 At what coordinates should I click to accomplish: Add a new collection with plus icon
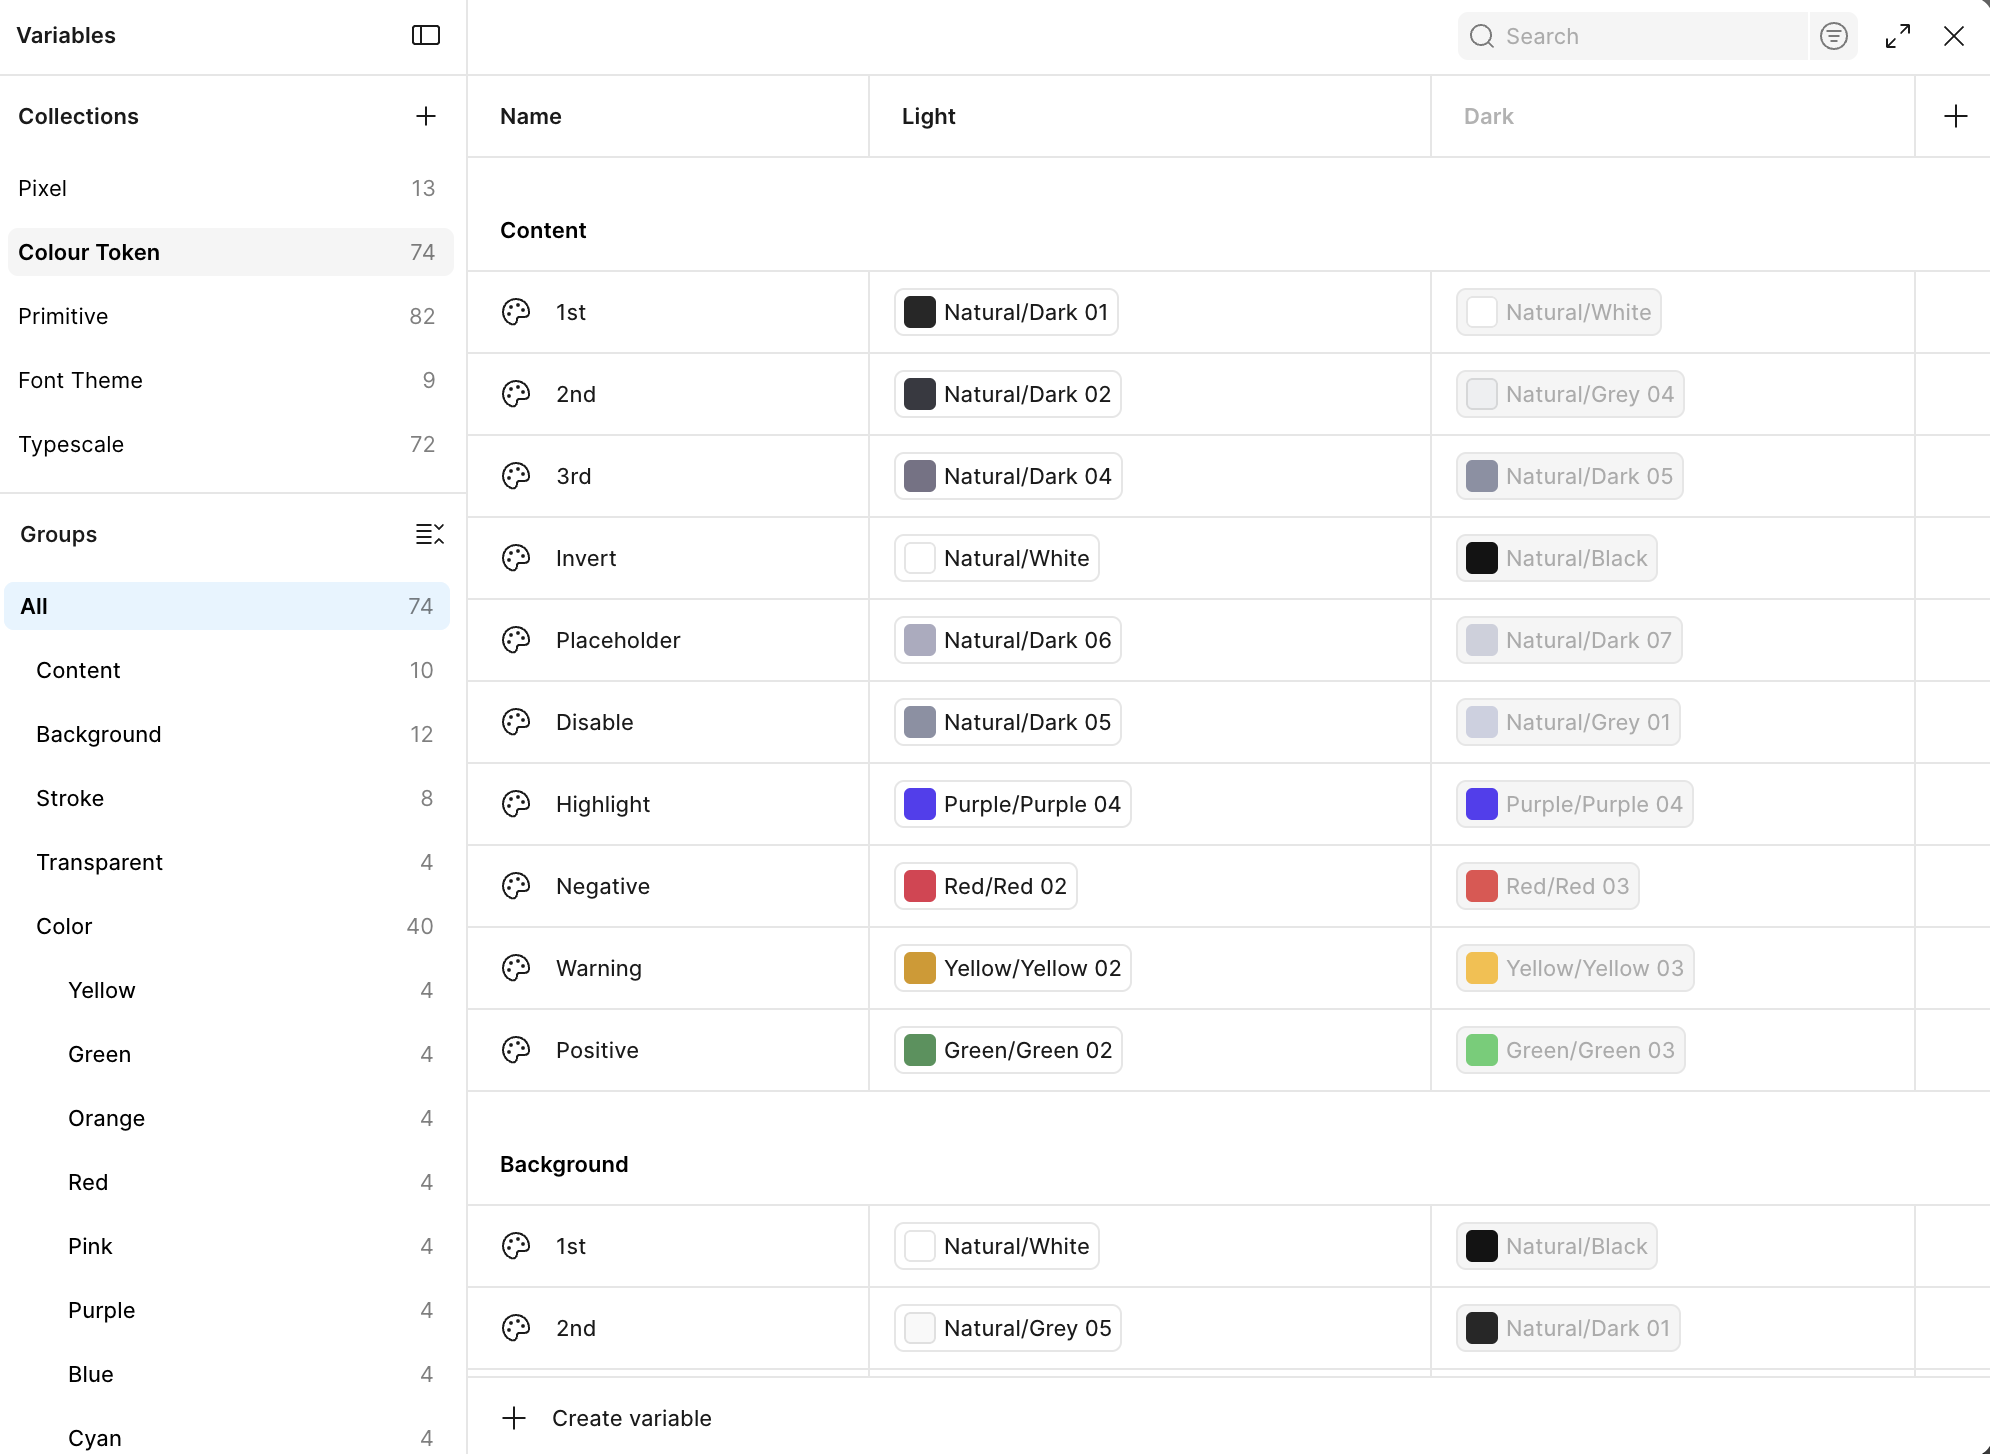tap(426, 116)
